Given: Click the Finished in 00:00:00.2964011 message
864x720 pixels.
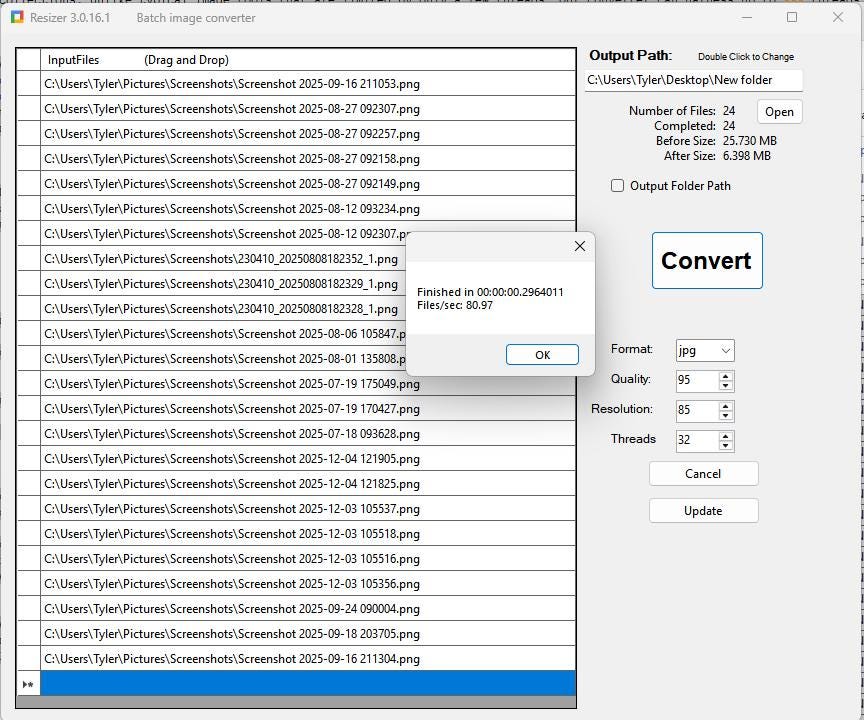Looking at the screenshot, I should pos(490,292).
